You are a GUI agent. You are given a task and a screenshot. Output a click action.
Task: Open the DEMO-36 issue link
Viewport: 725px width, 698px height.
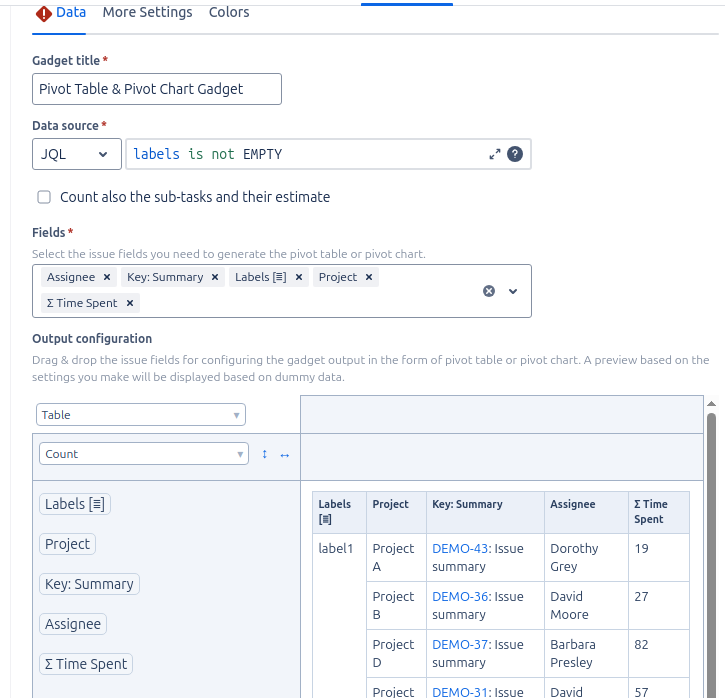(x=460, y=596)
